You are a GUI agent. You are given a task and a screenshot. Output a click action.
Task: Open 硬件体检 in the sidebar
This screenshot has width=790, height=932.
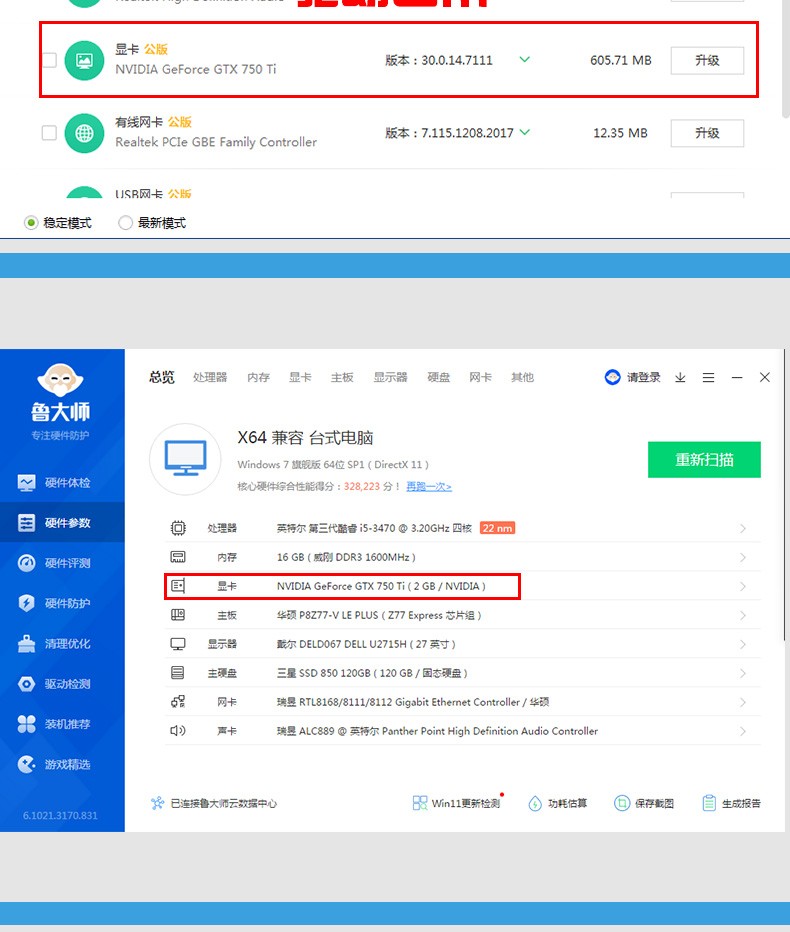point(62,482)
